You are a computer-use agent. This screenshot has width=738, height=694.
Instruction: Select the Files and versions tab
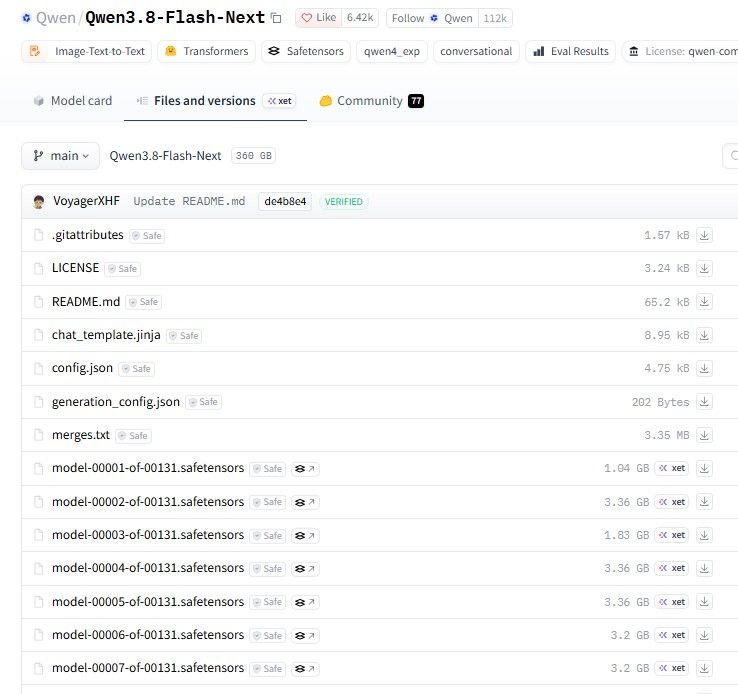click(215, 101)
